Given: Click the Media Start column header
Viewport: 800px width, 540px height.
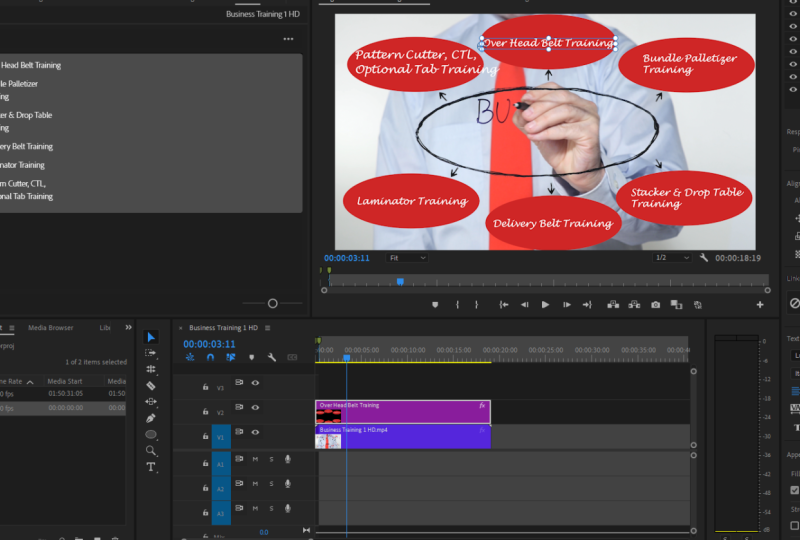Looking at the screenshot, I should 65,381.
